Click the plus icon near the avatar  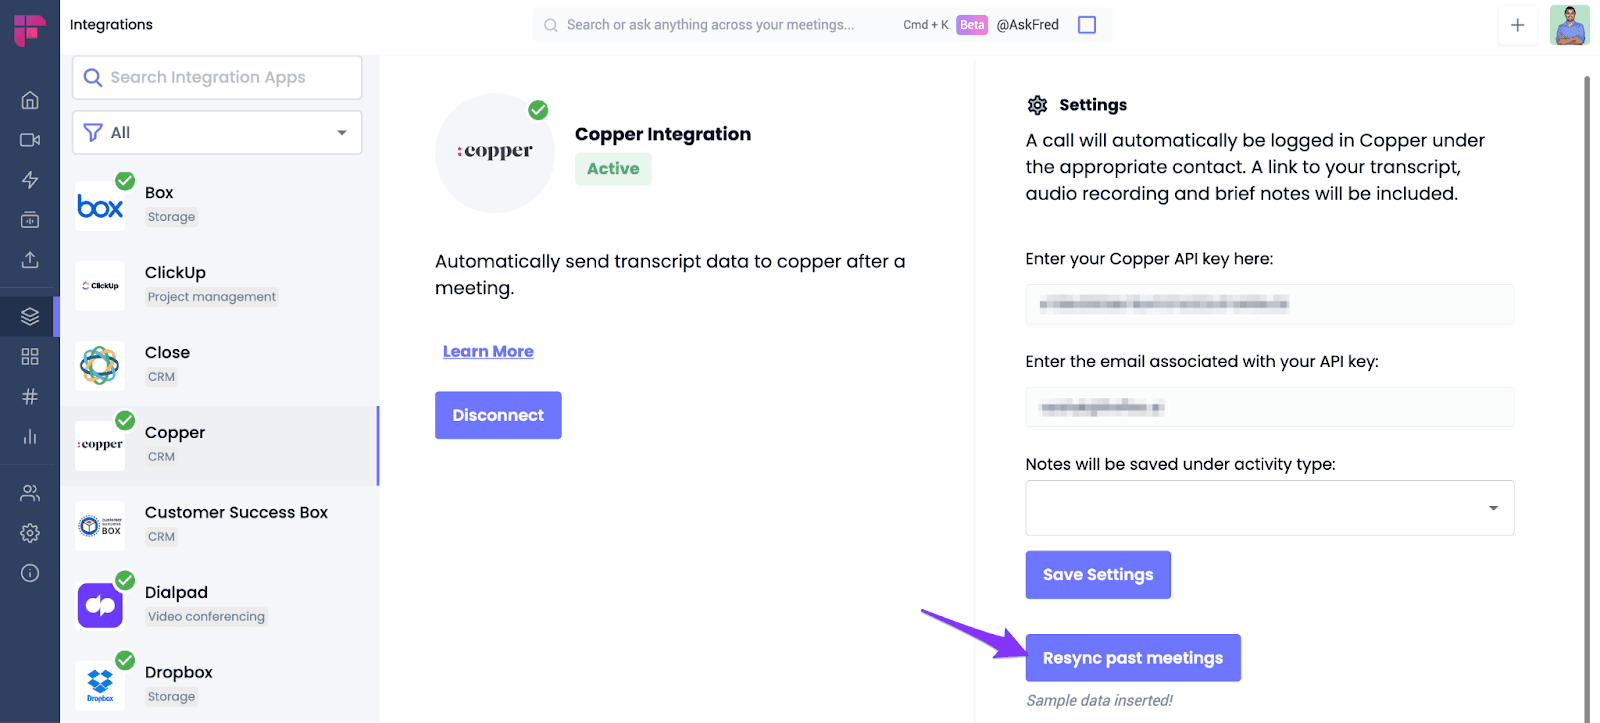click(1517, 25)
